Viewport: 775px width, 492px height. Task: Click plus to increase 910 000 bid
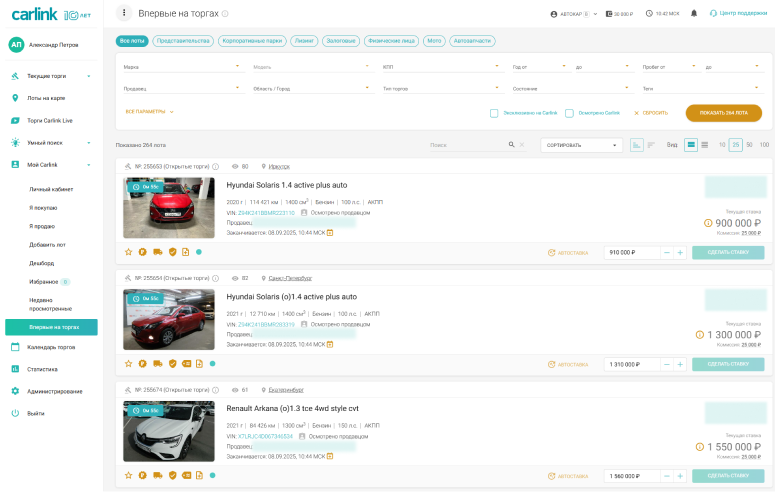[680, 252]
